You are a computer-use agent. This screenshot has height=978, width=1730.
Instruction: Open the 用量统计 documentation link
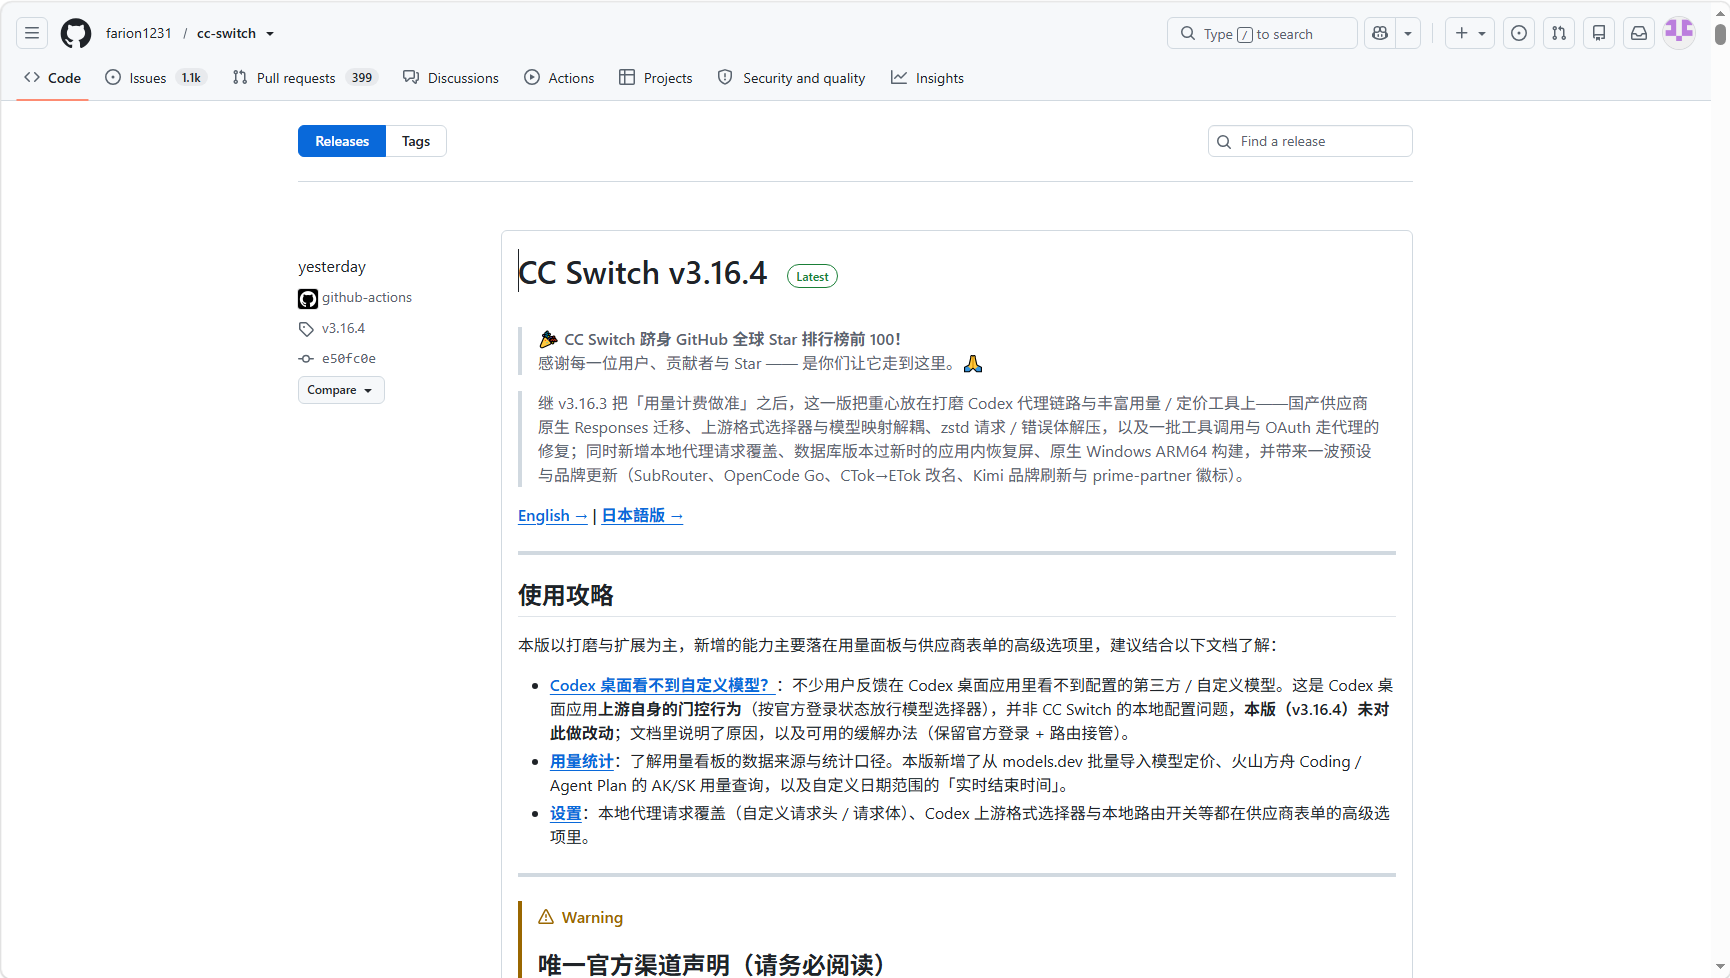point(582,761)
